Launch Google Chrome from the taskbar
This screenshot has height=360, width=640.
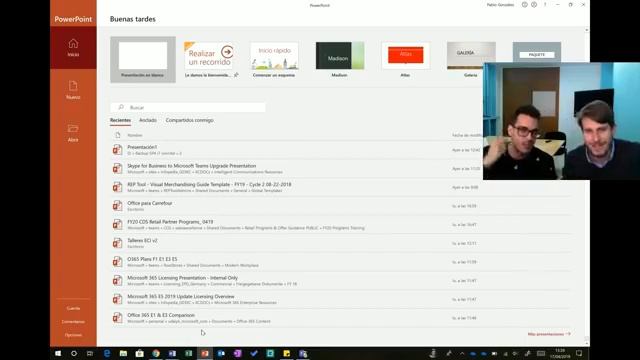(x=156, y=353)
